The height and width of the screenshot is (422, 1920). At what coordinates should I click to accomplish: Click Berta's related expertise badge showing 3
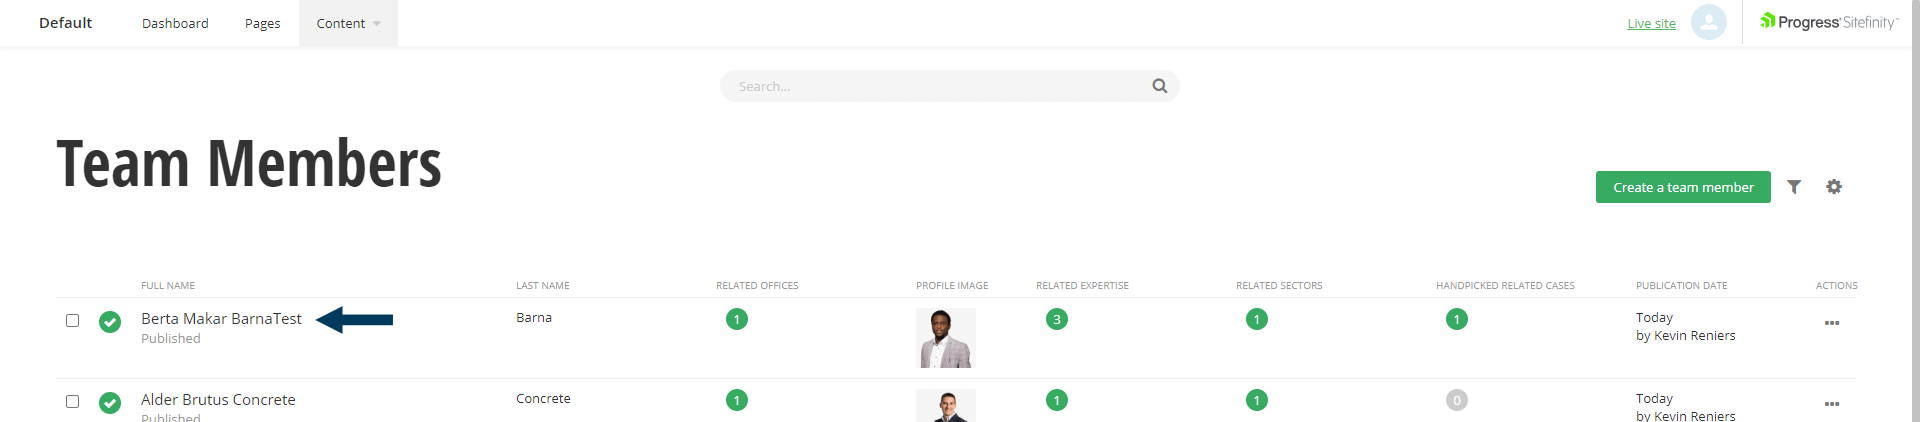[1057, 319]
